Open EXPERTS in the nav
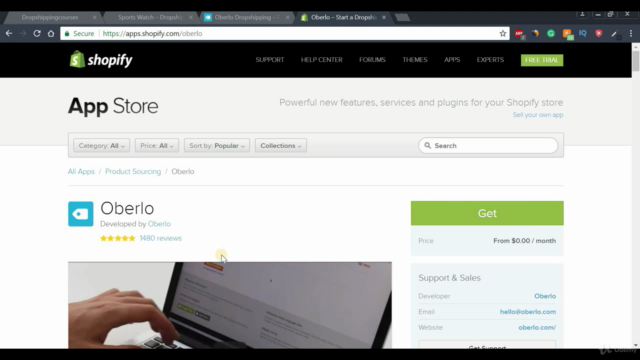640x360 pixels. click(x=490, y=60)
